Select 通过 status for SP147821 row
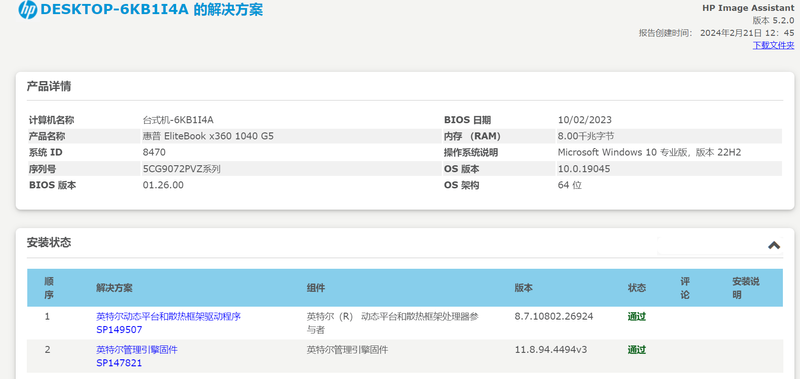Viewport: 800px width, 379px height. (x=637, y=350)
